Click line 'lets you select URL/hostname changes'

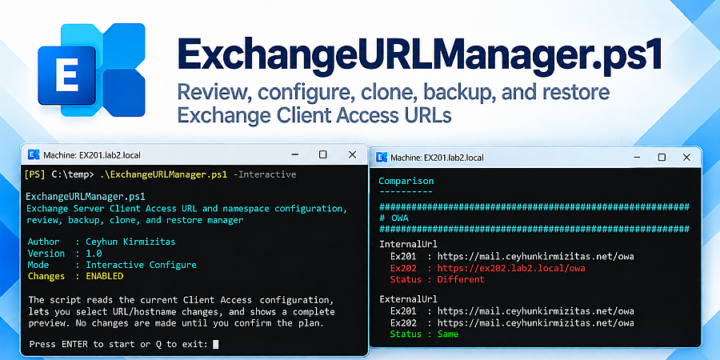pyautogui.click(x=181, y=312)
